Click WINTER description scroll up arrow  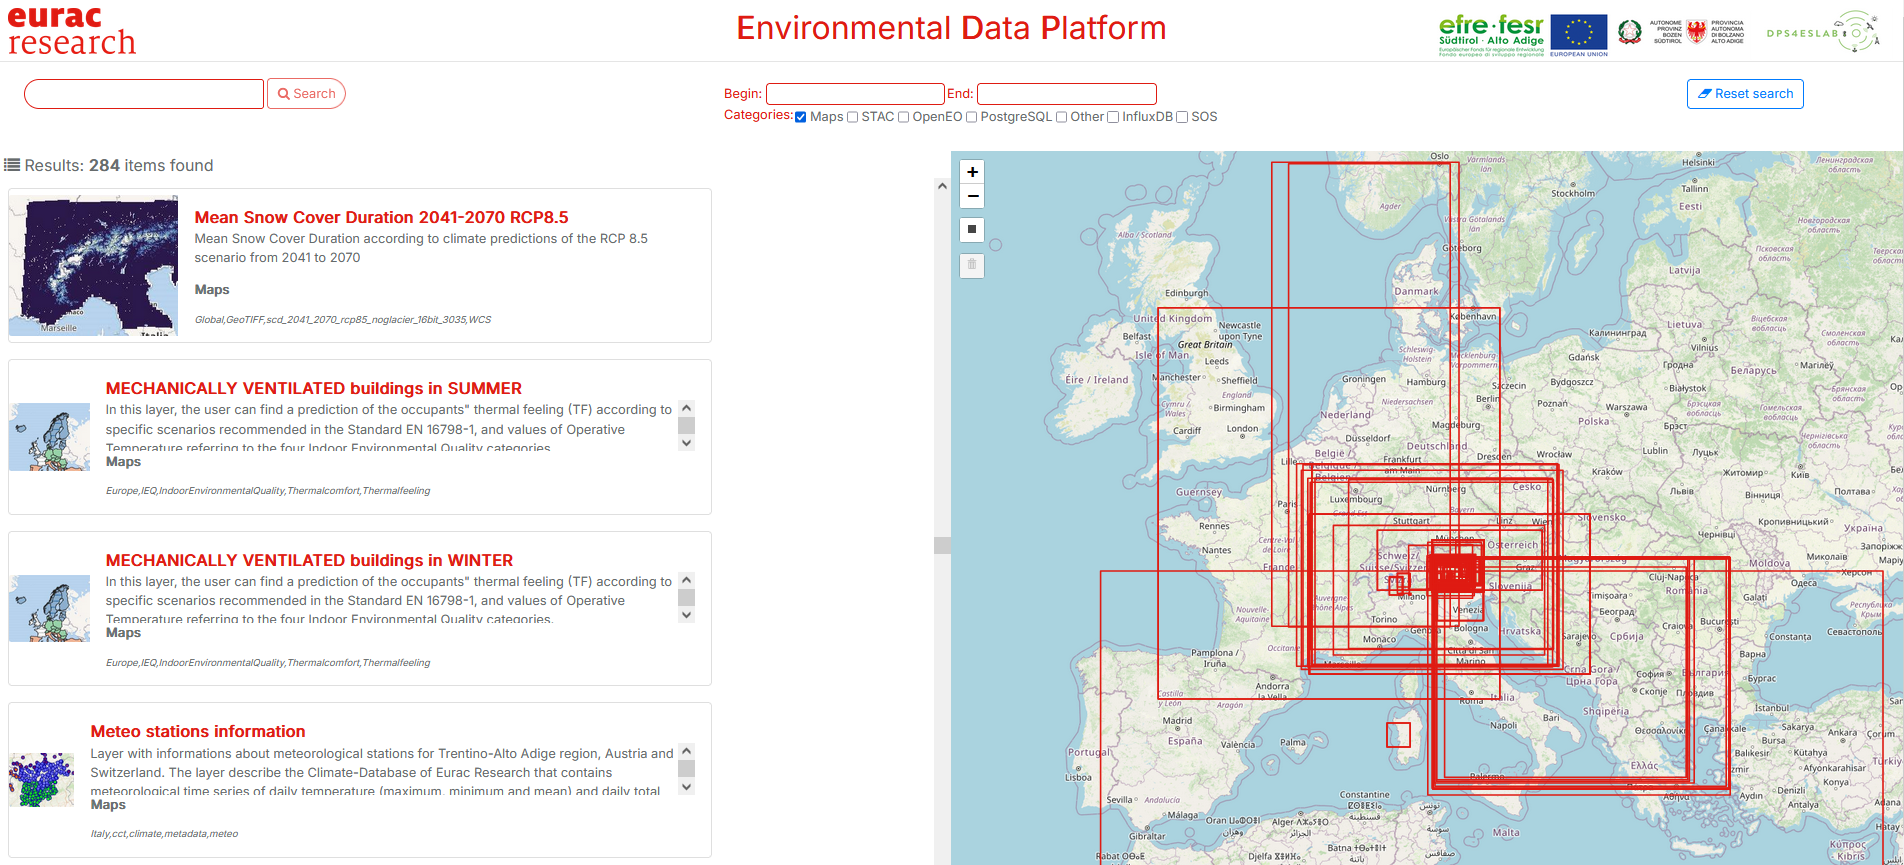pyautogui.click(x=686, y=580)
